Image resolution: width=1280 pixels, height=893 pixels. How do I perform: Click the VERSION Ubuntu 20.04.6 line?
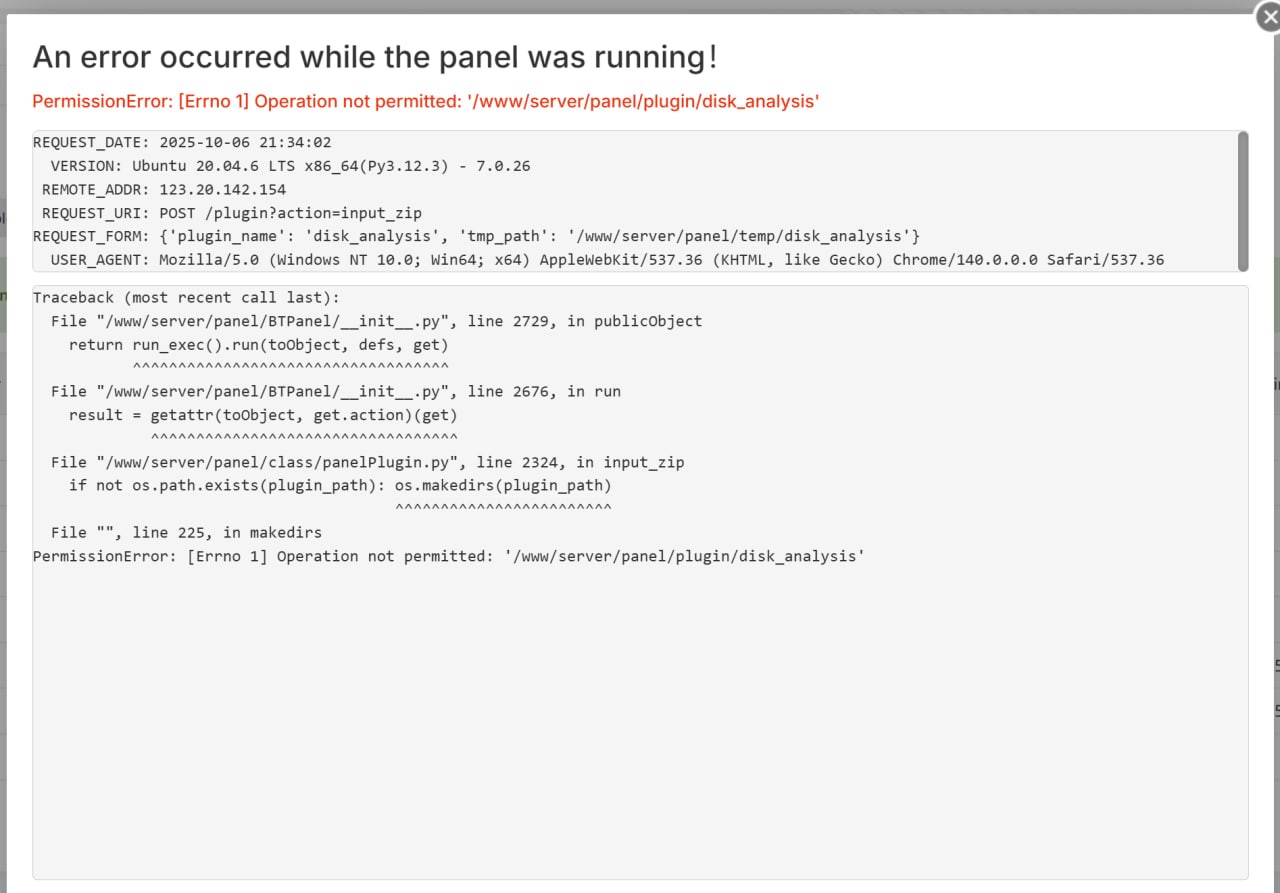pos(290,166)
